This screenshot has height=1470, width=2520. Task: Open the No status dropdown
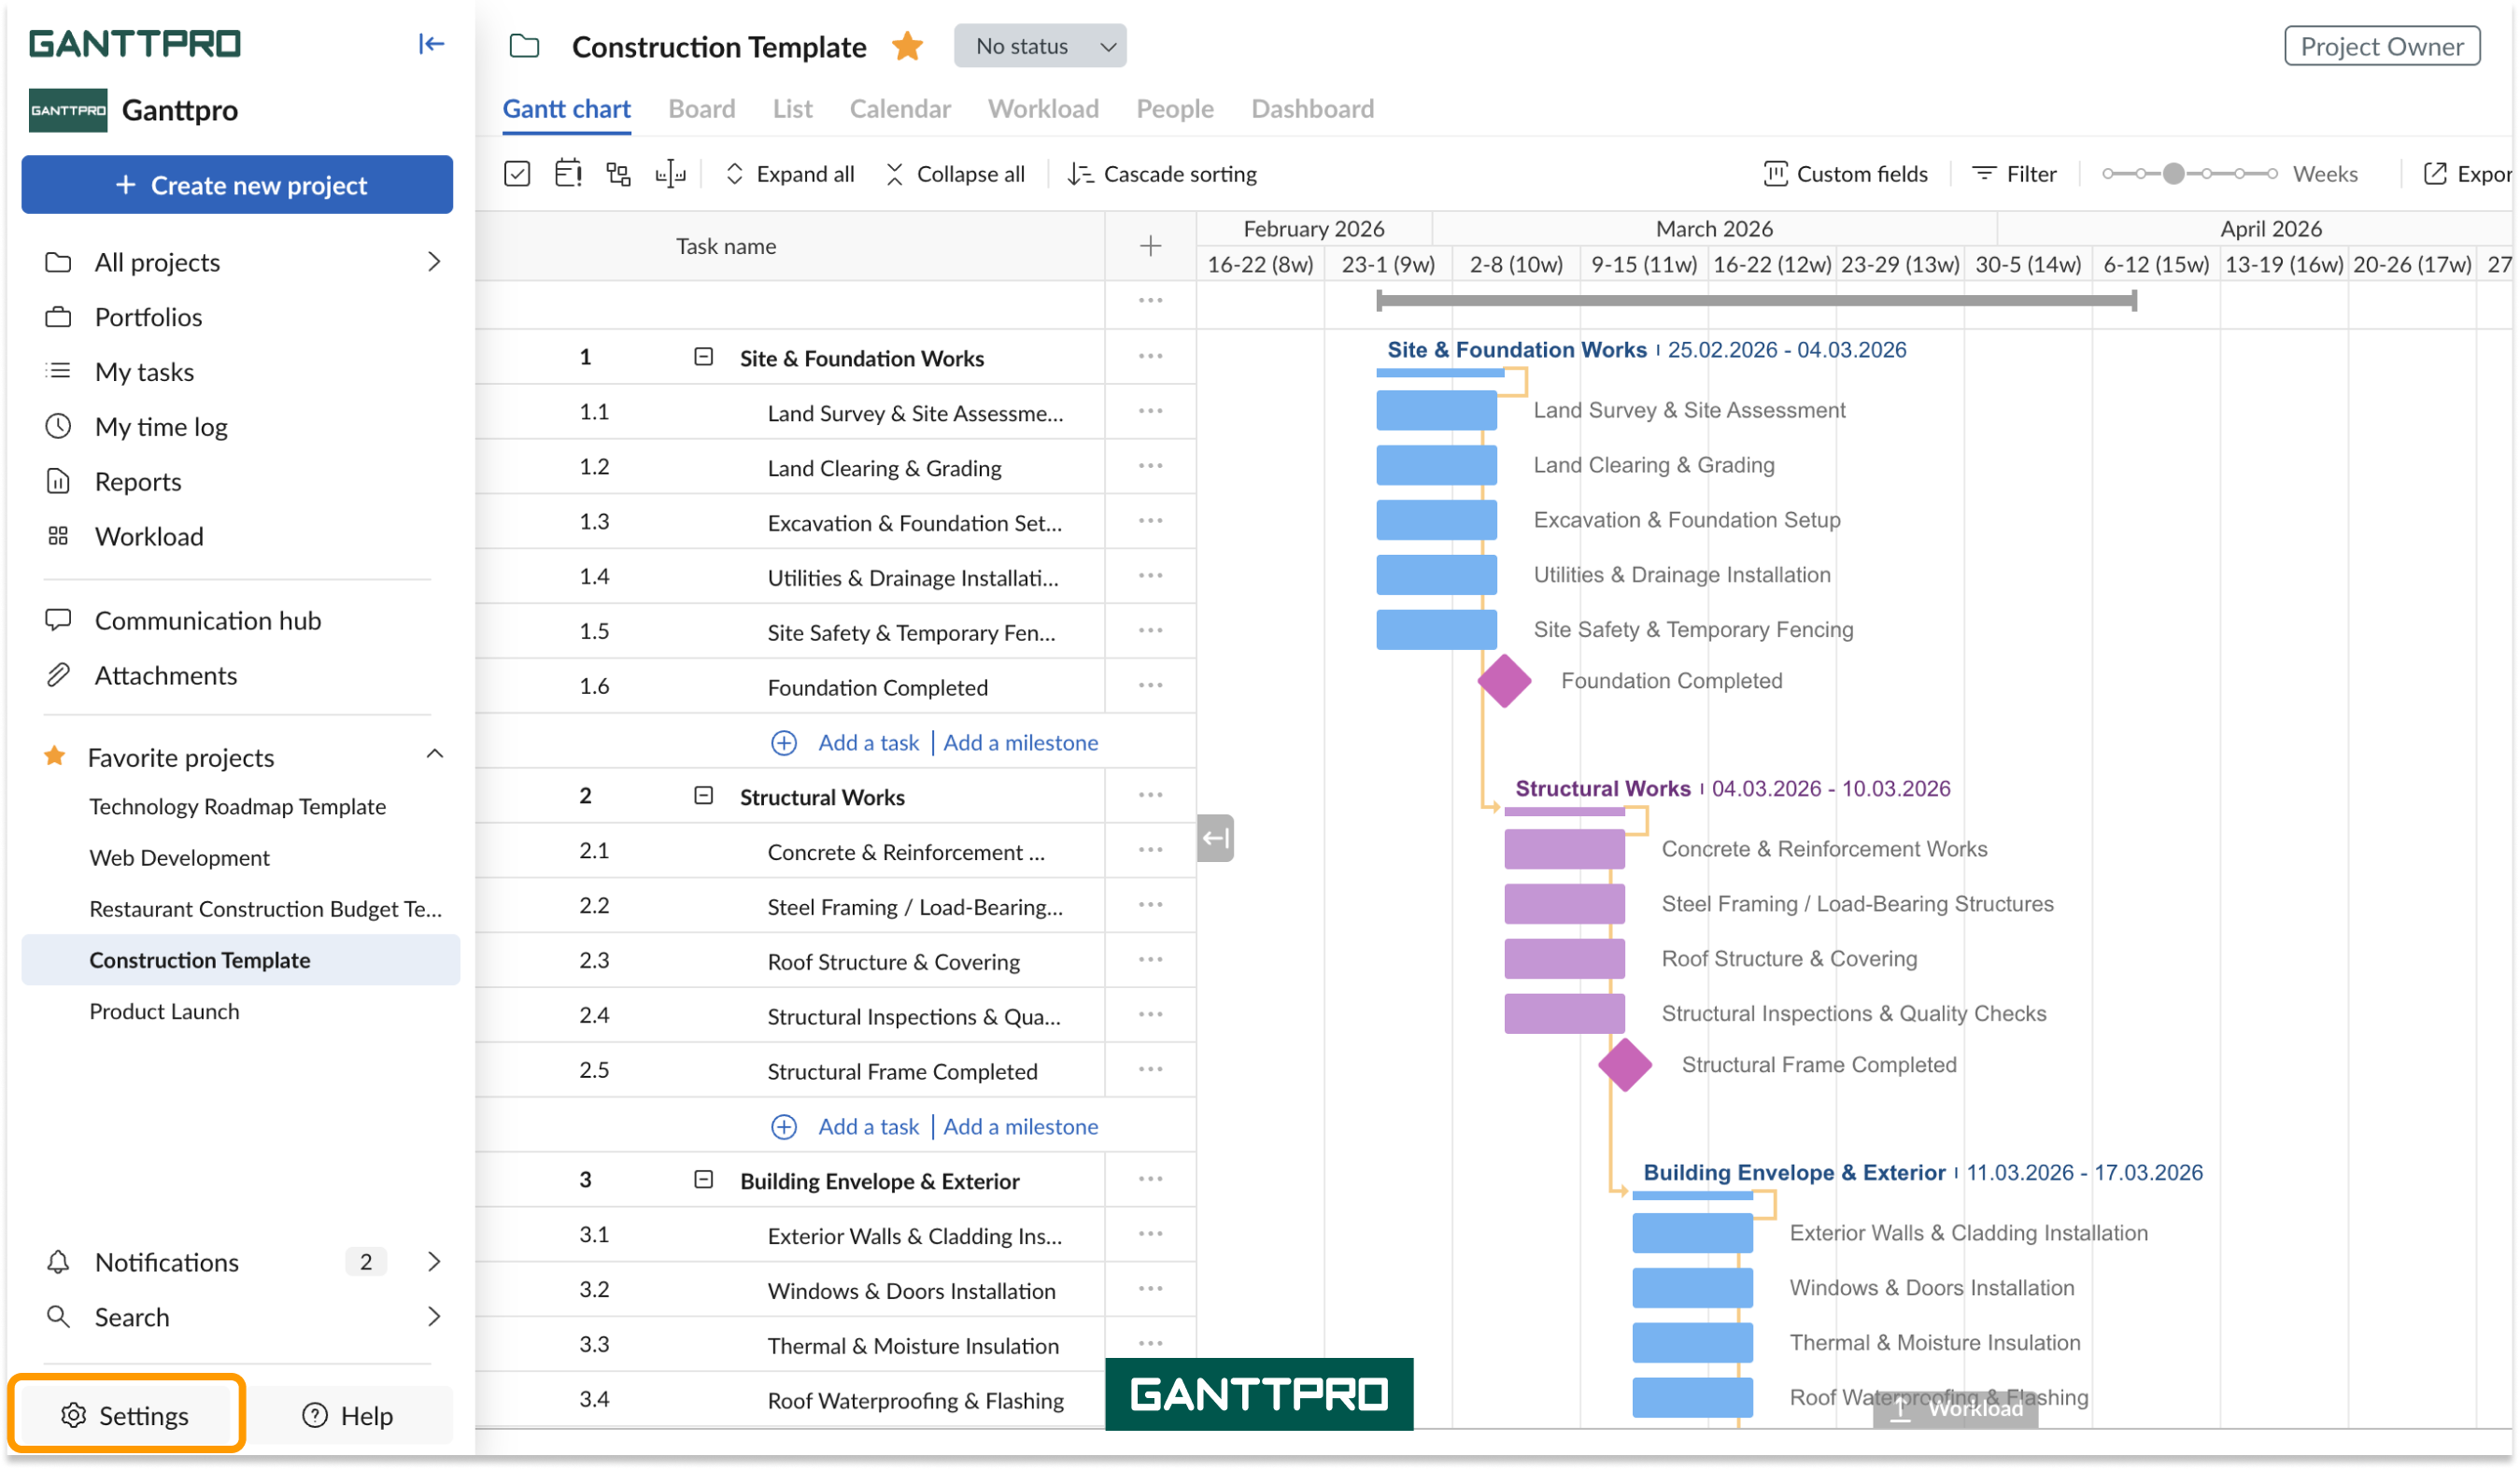pyautogui.click(x=1040, y=46)
